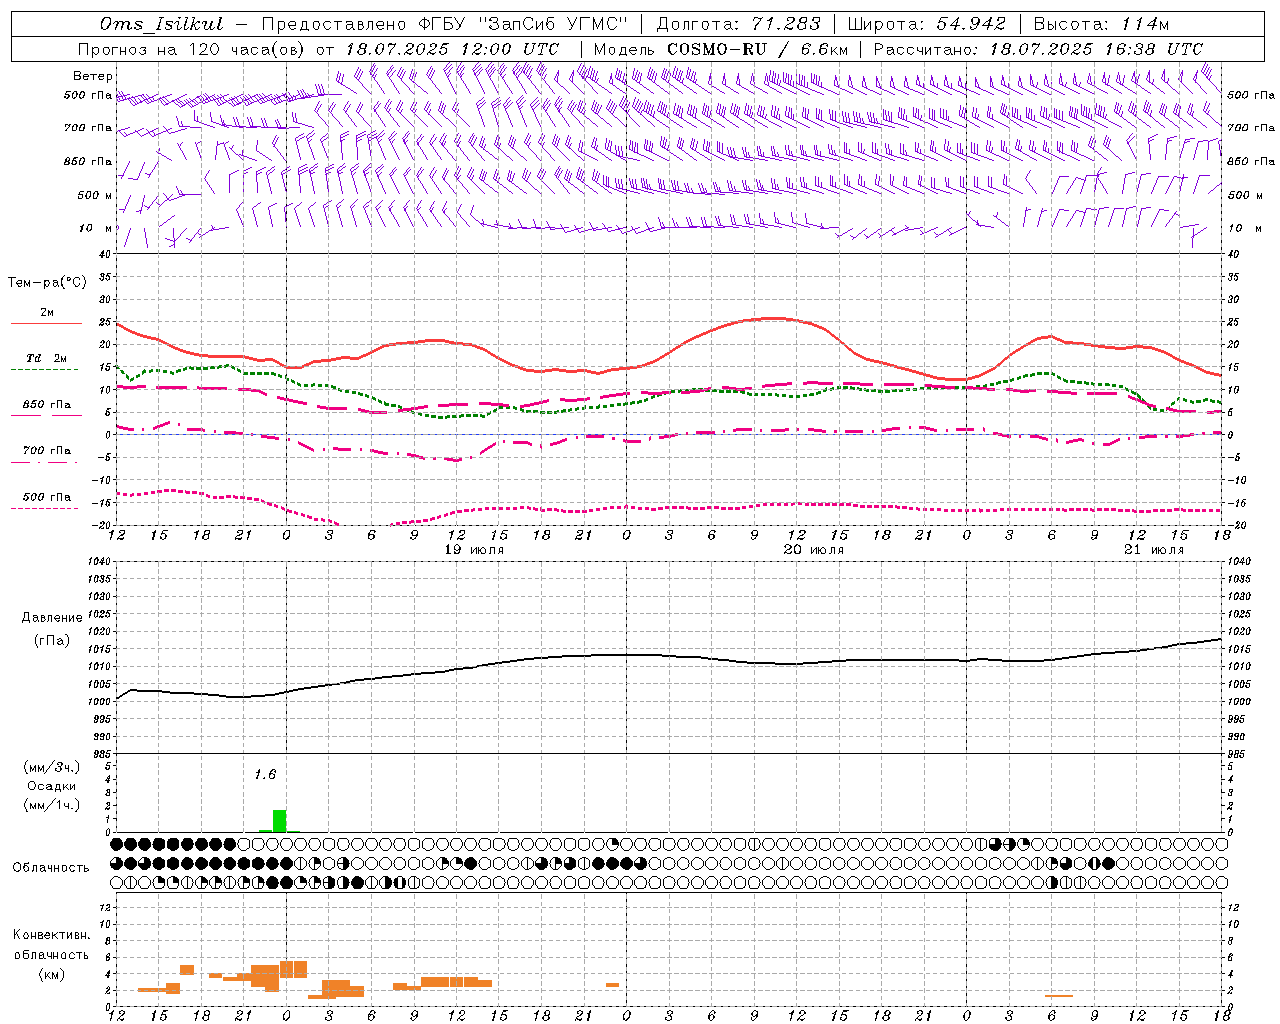Click the Осадки panel label
Image resolution: width=1280 pixels, height=1024 pixels.
pos(52,786)
